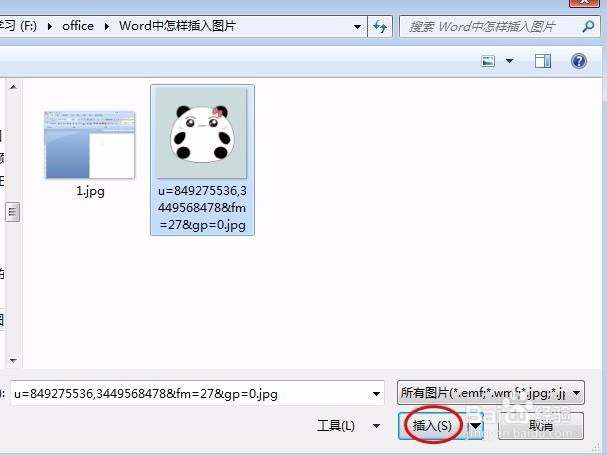Click the 取消 cancel button

[541, 426]
